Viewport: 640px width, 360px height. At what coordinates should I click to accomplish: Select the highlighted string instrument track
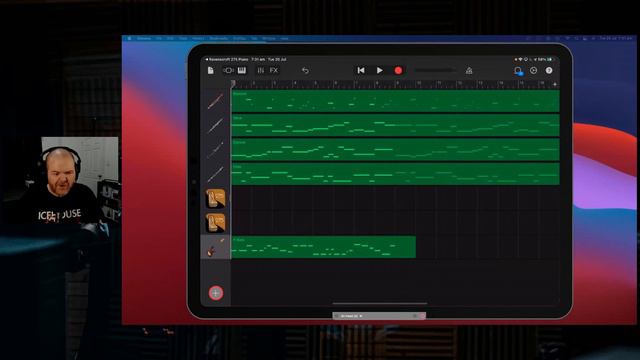point(216,247)
